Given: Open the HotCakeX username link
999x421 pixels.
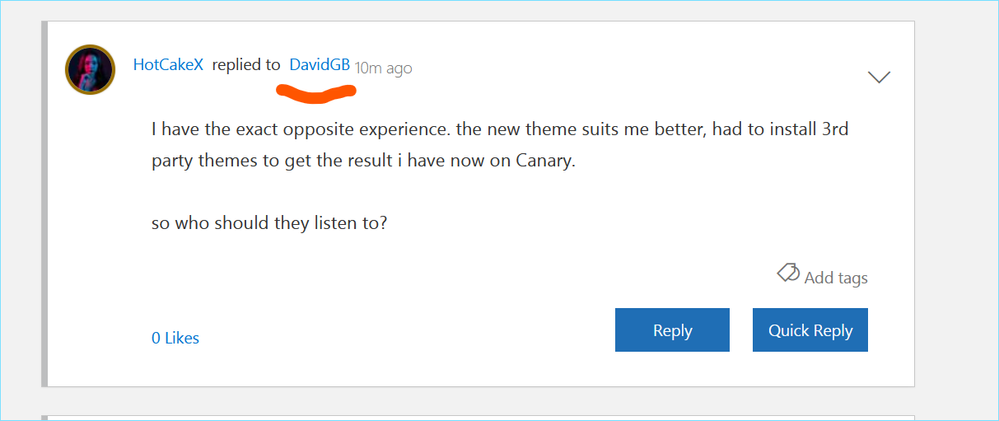Looking at the screenshot, I should (168, 65).
